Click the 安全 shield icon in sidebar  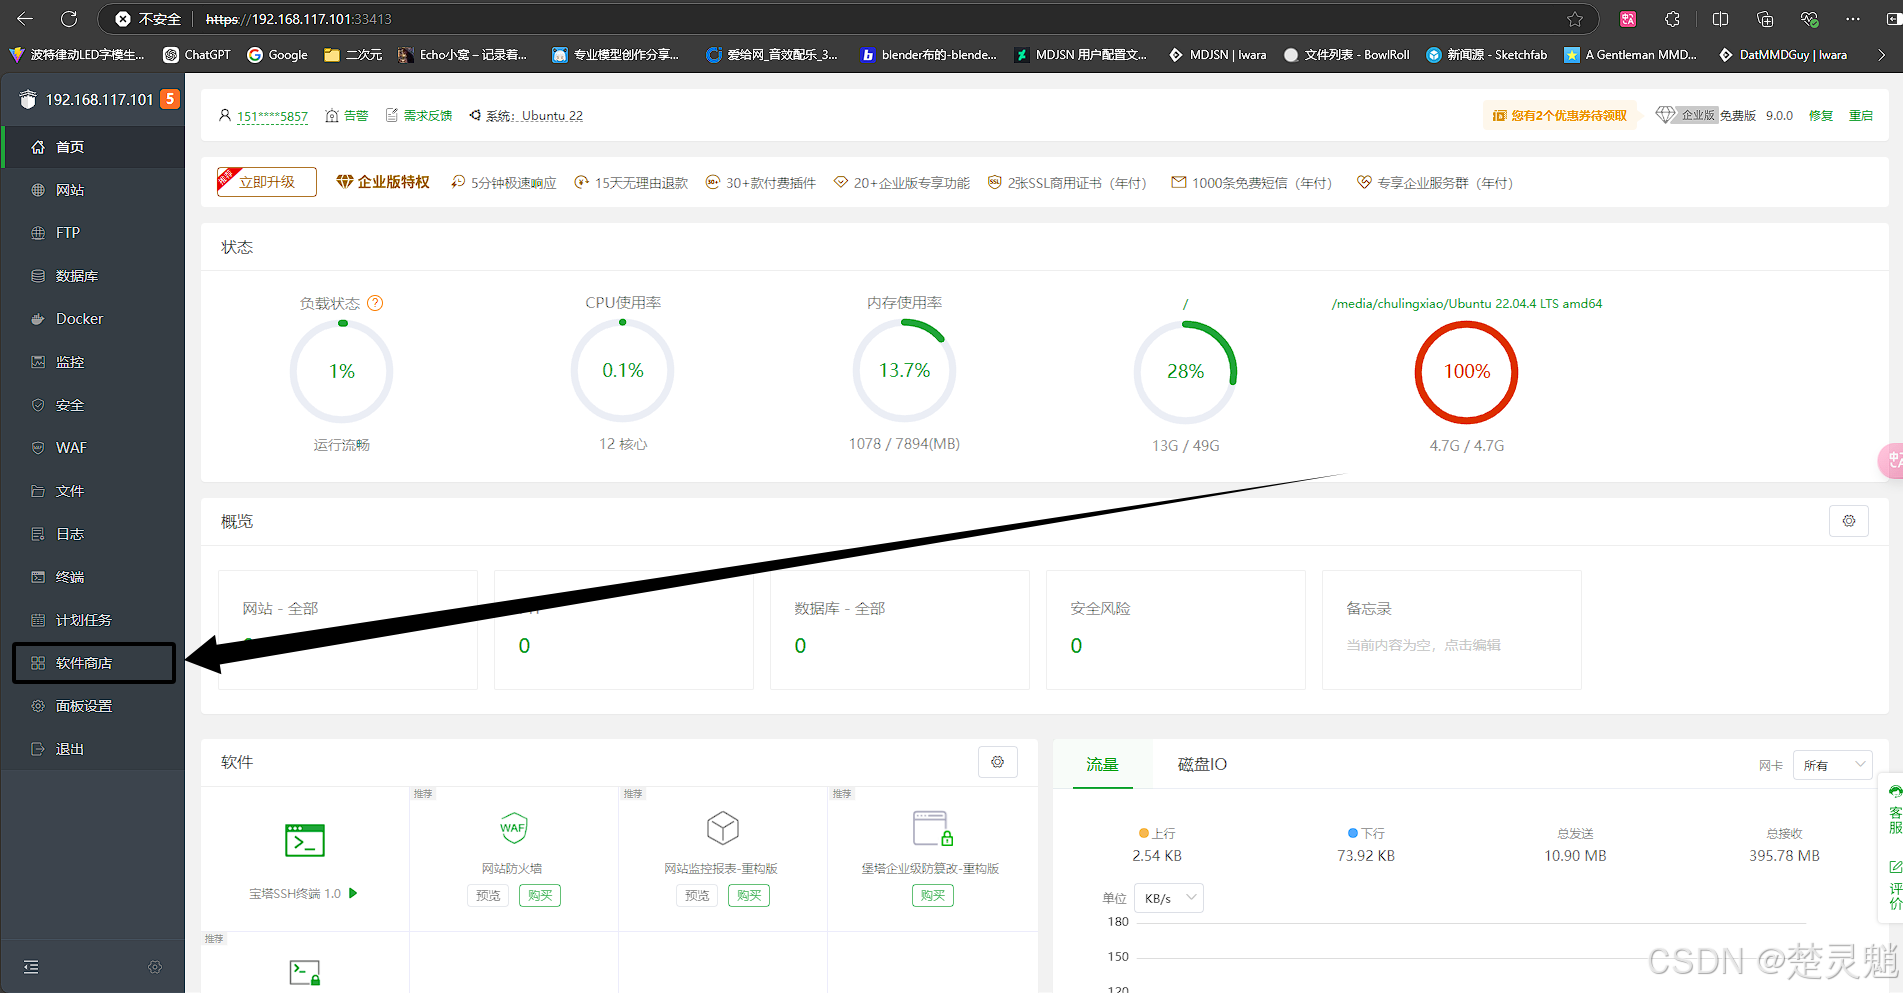click(x=38, y=405)
